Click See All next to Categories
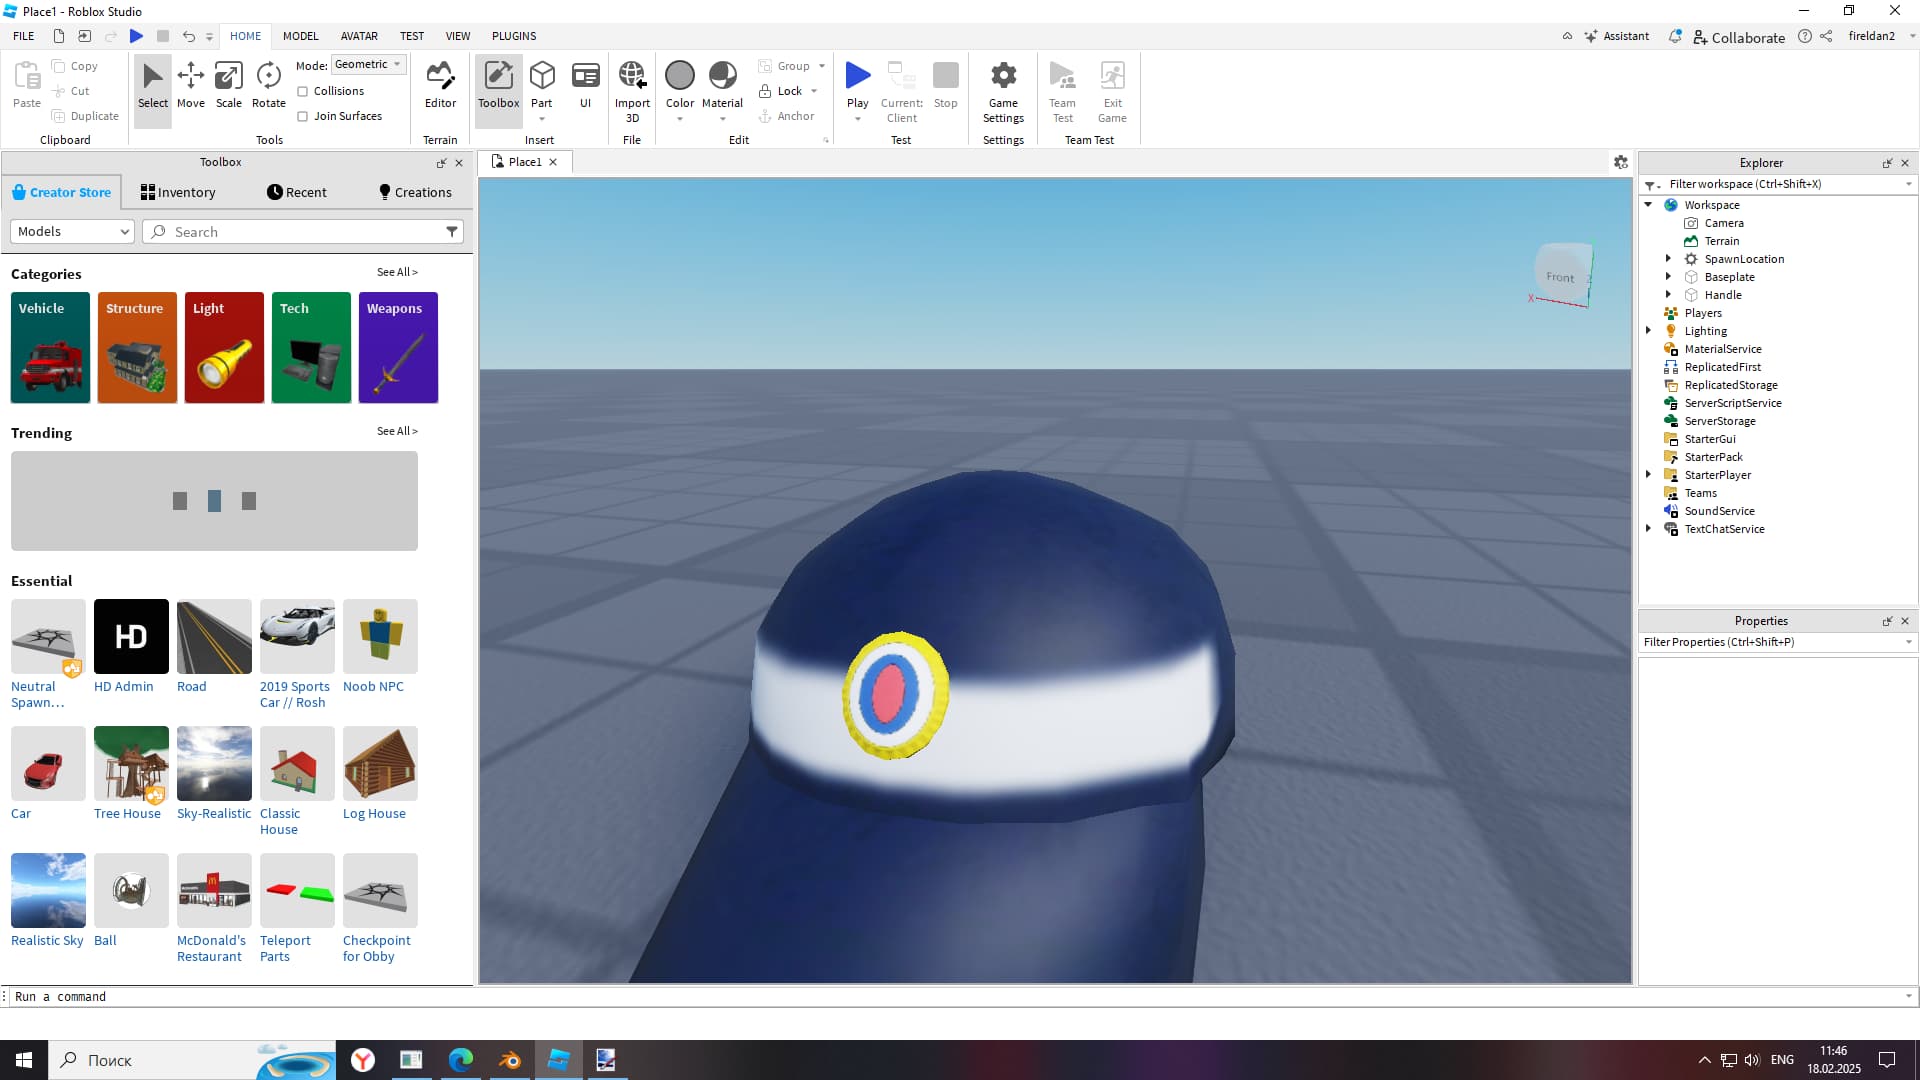Viewport: 1920px width, 1080px height. [x=397, y=272]
